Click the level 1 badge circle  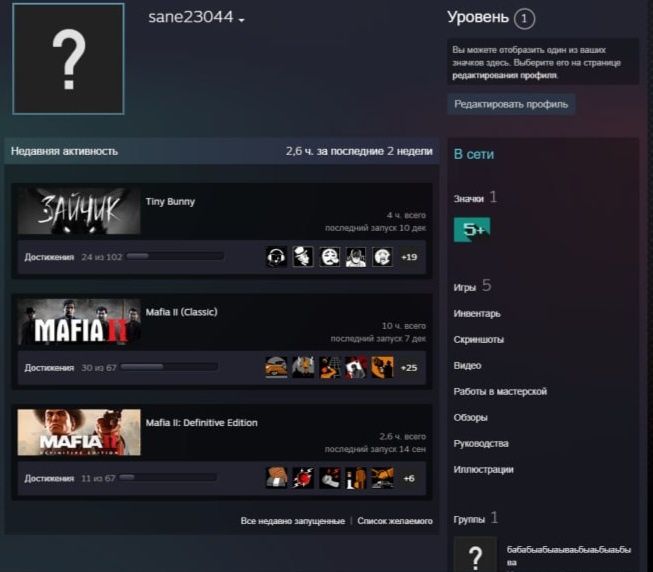point(524,19)
